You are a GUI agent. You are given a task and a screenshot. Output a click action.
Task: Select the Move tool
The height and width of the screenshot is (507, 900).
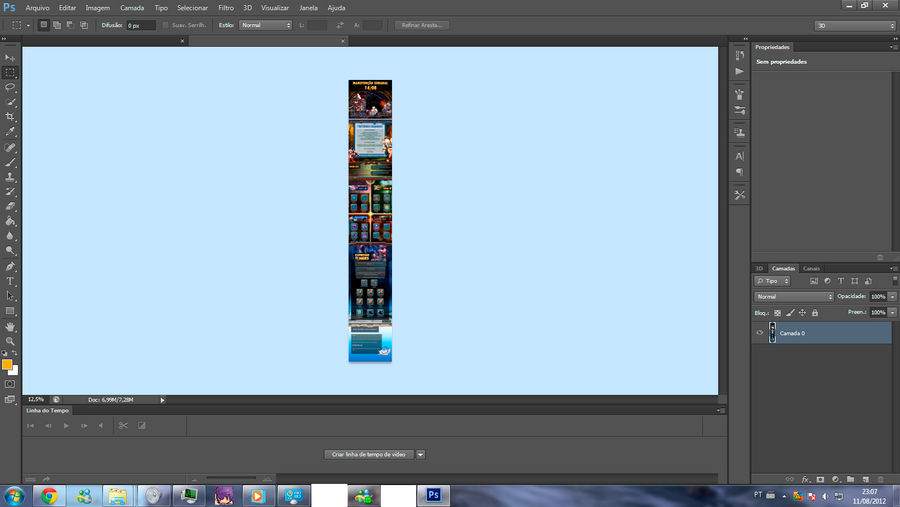(10, 58)
